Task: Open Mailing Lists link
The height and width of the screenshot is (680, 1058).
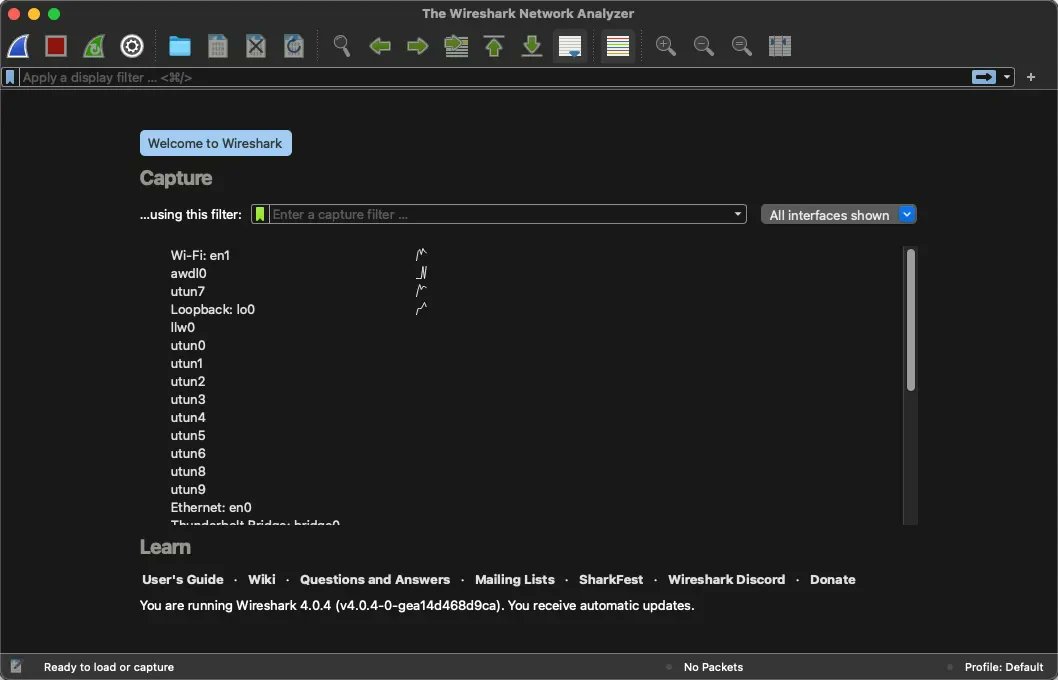Action: pos(515,579)
